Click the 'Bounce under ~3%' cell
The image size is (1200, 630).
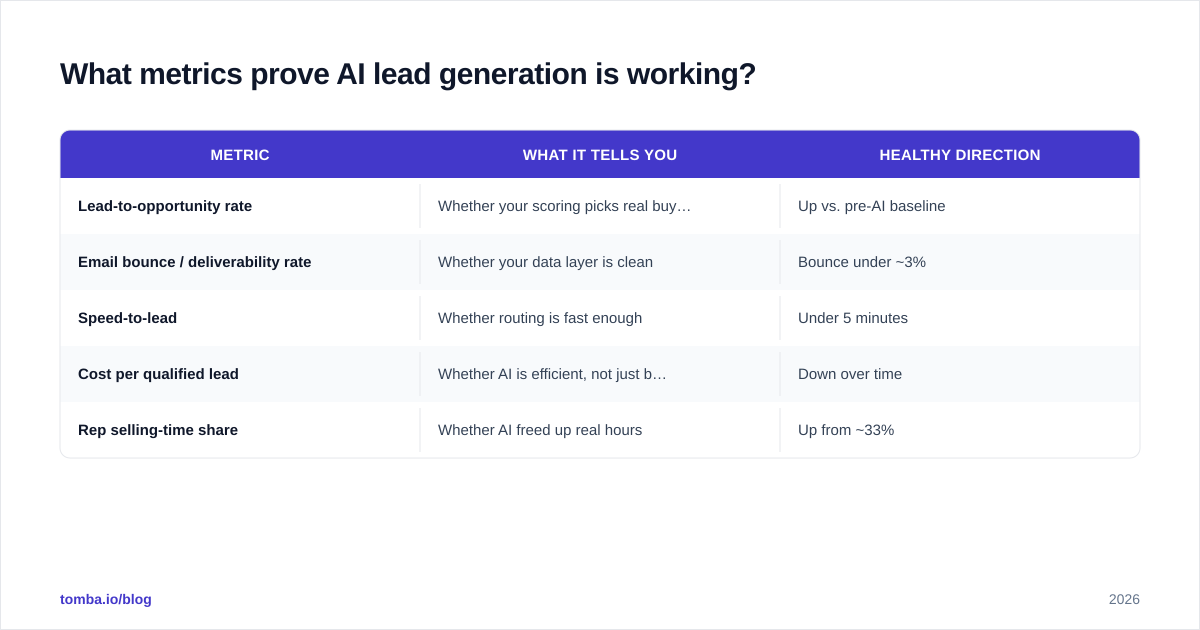tap(960, 262)
